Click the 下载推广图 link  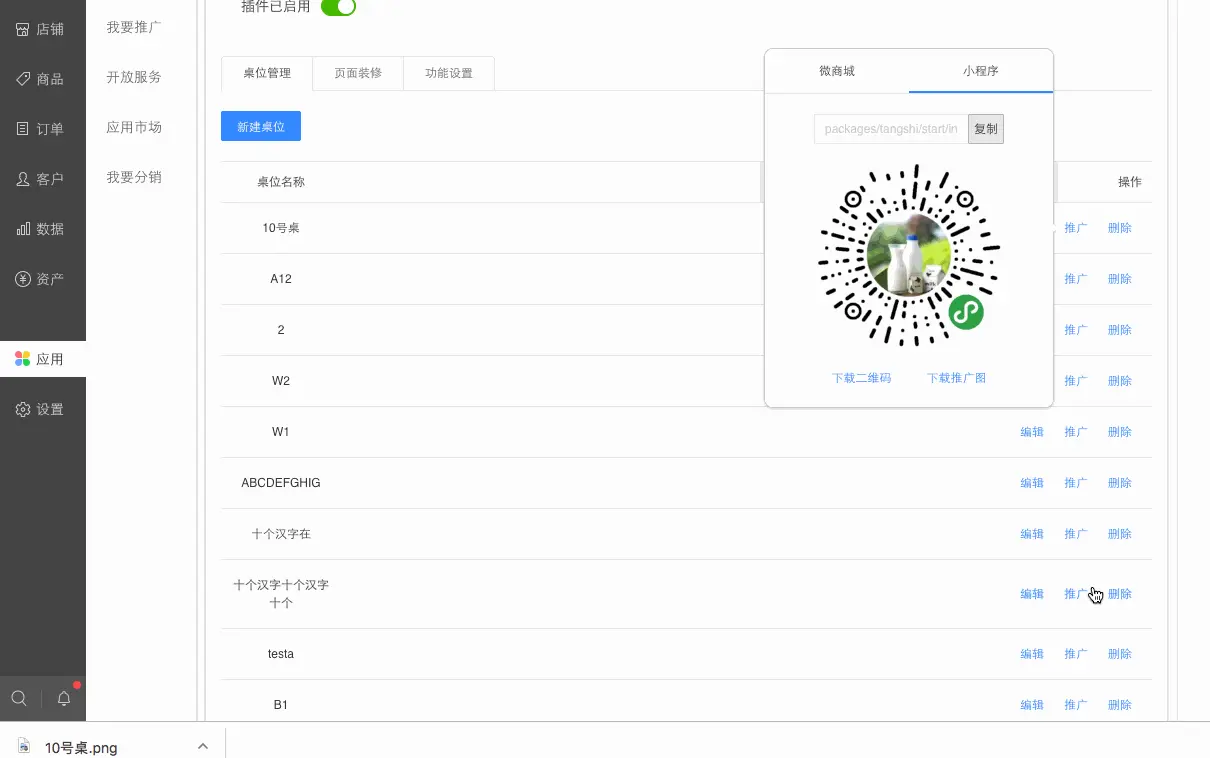(x=957, y=378)
